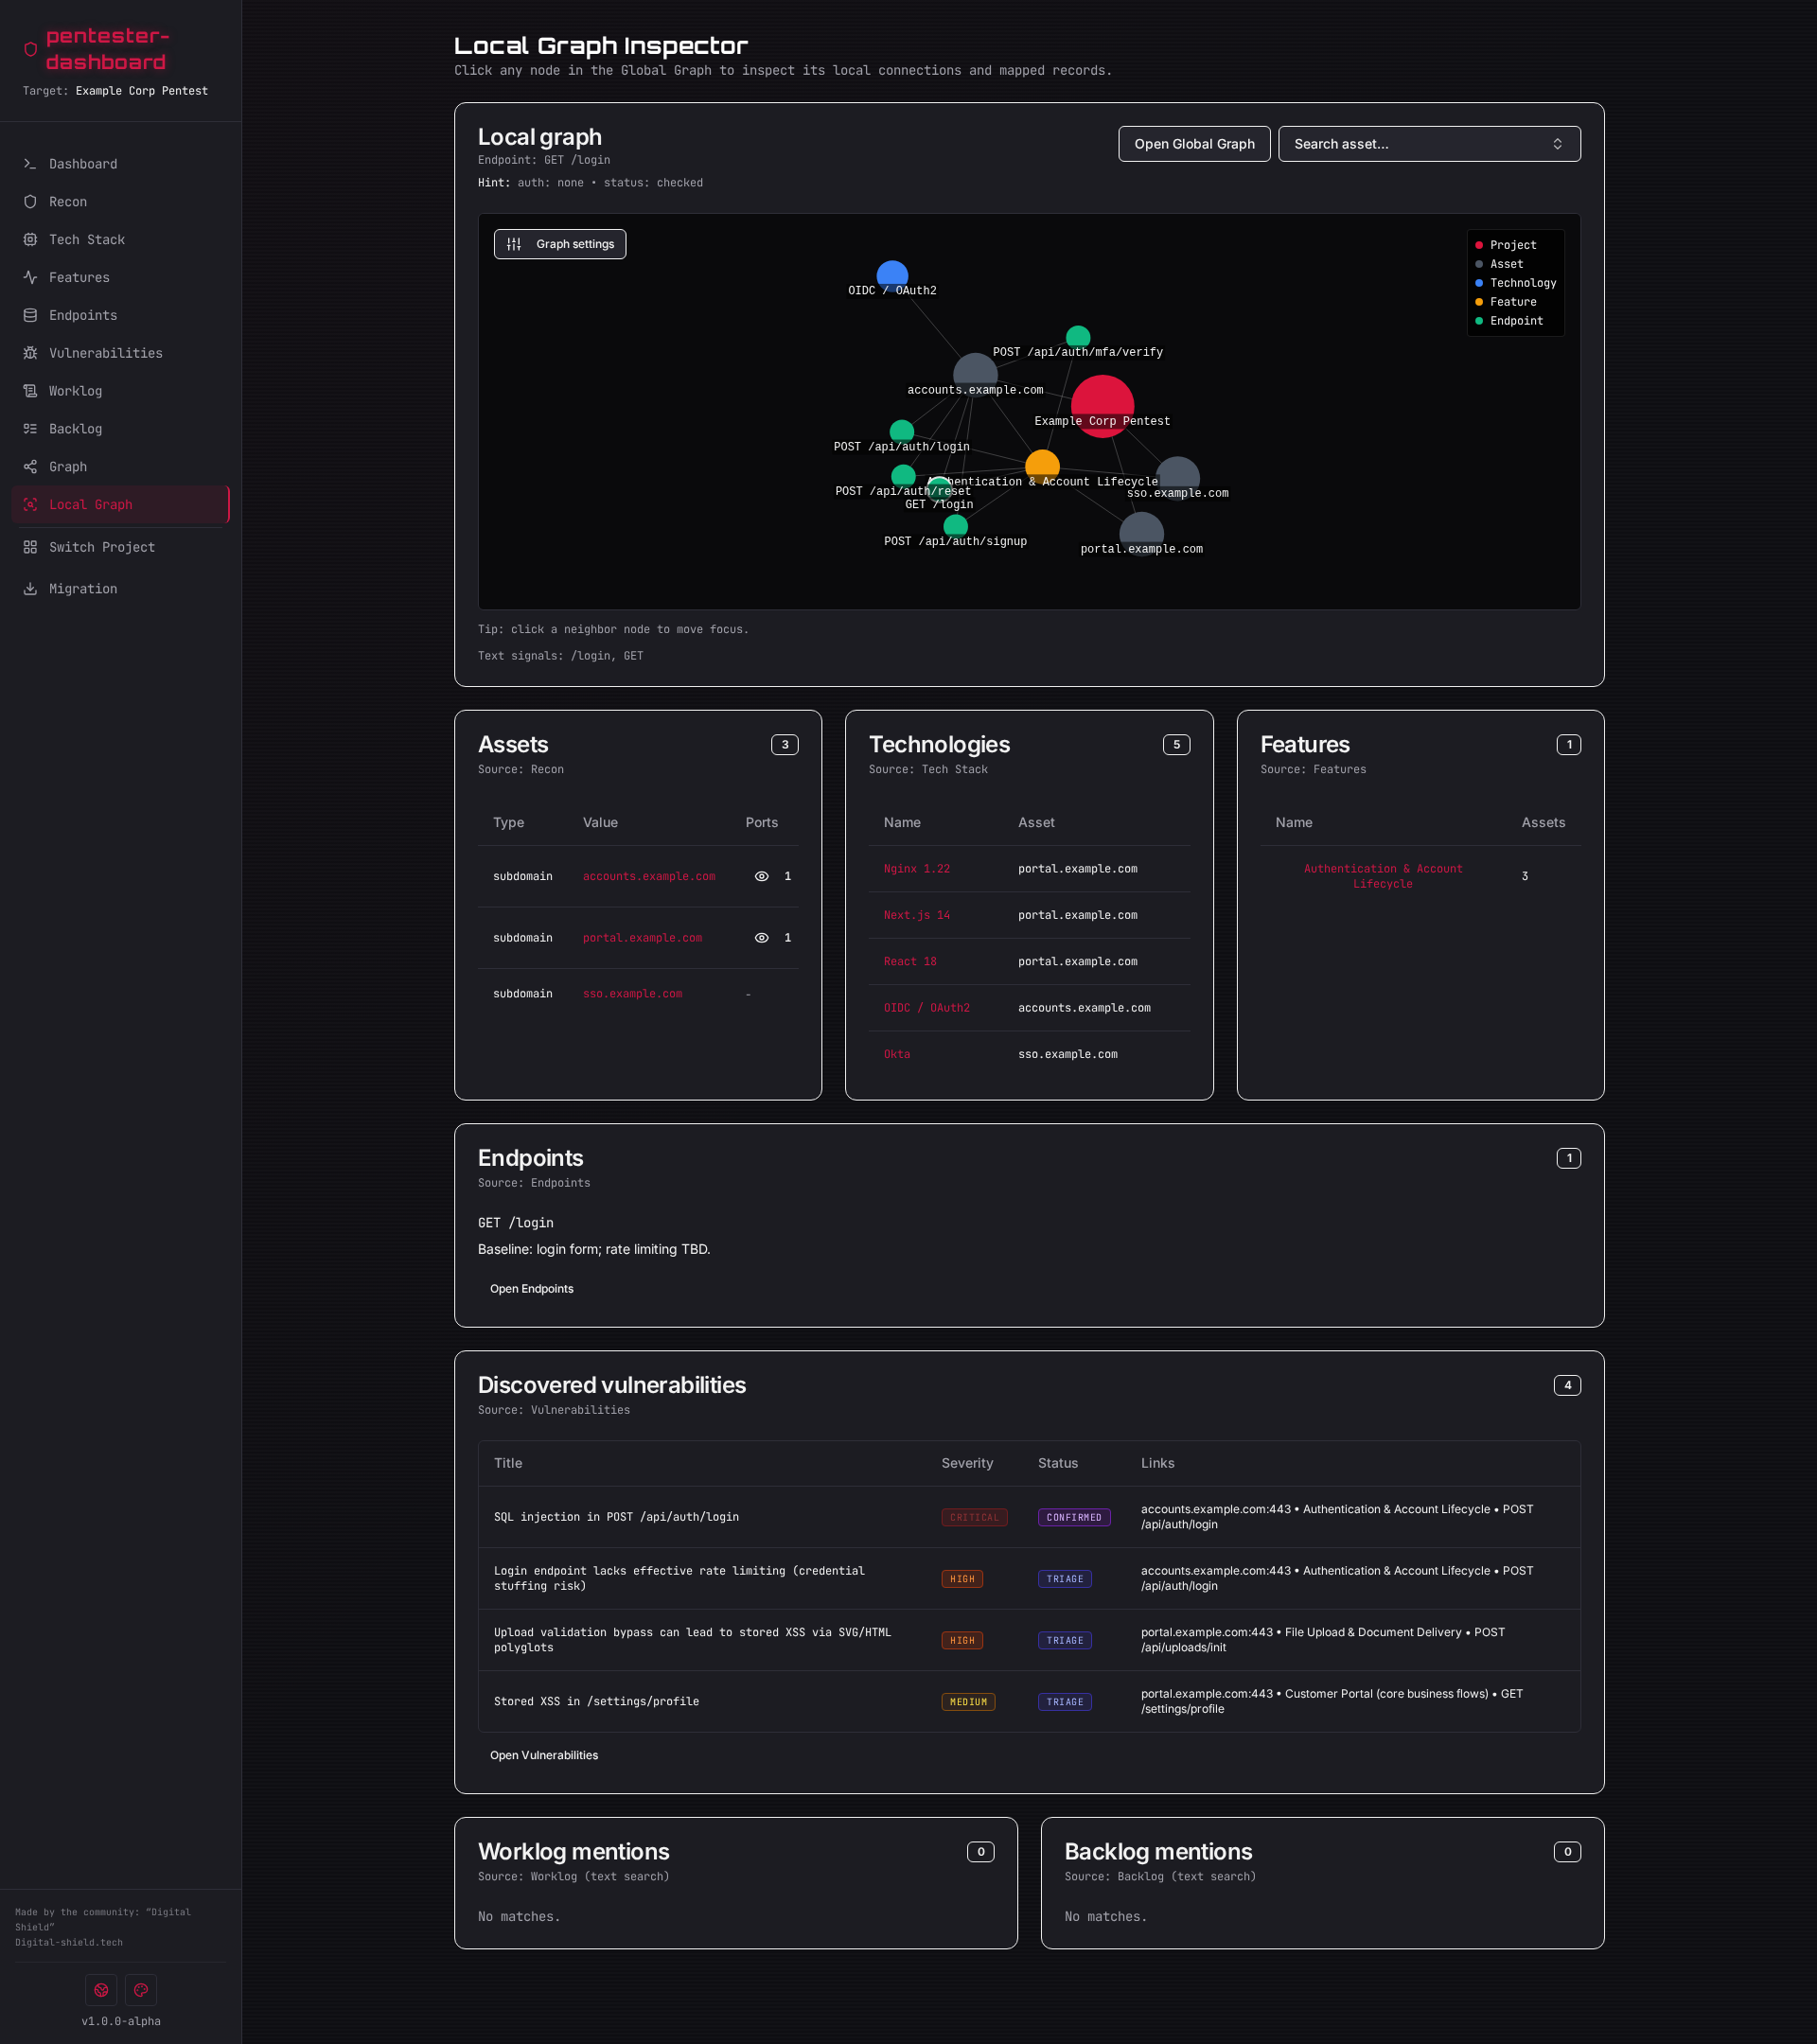Select the Example Corp Pentest graph node
The height and width of the screenshot is (2044, 1817).
coord(1102,404)
